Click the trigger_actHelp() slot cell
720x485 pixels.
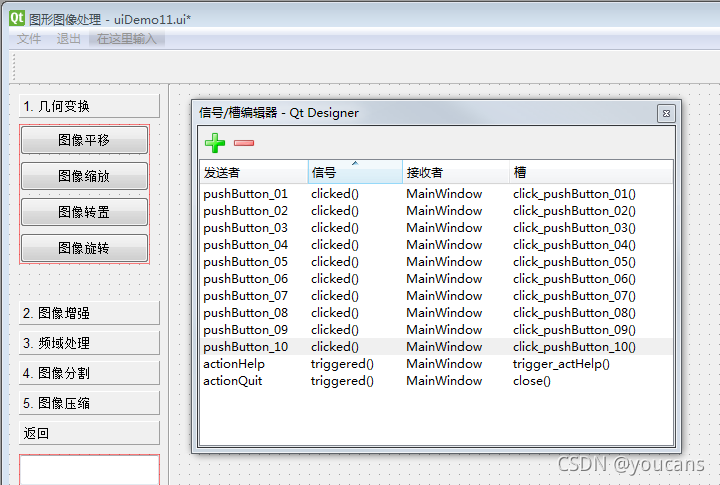tap(561, 364)
